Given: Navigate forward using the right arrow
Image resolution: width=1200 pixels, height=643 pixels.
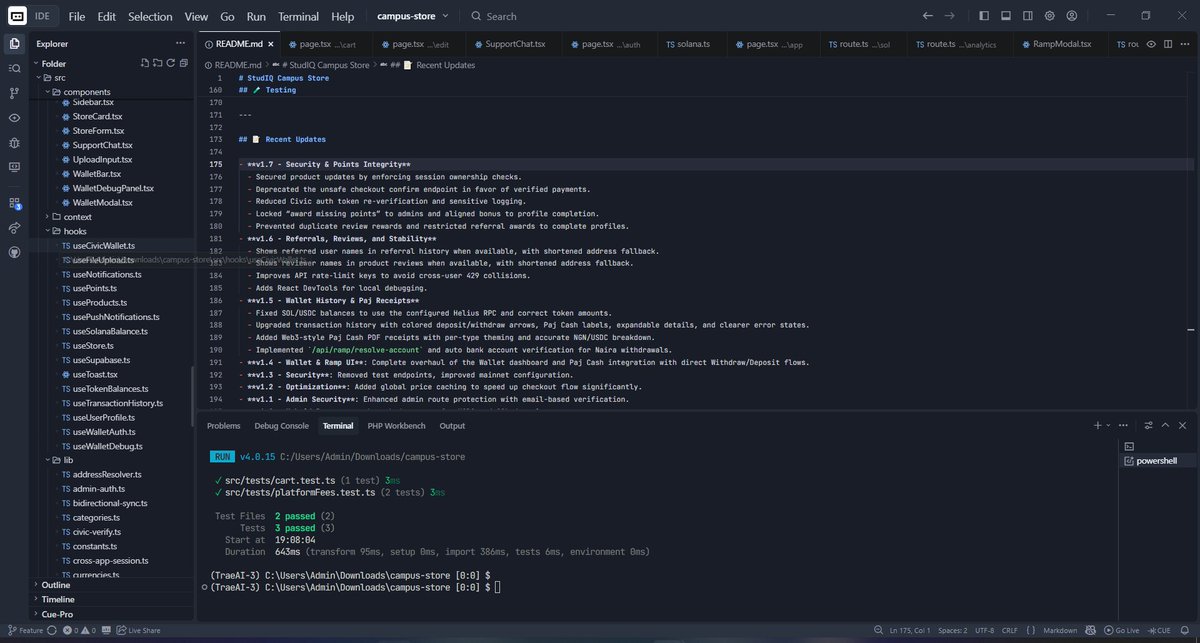Looking at the screenshot, I should click(x=950, y=16).
